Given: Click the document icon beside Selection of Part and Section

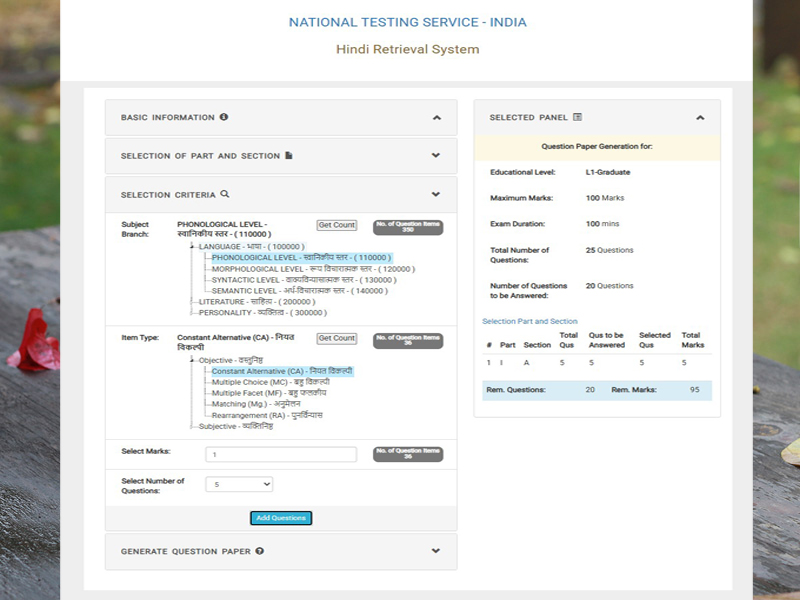Looking at the screenshot, I should tap(289, 155).
